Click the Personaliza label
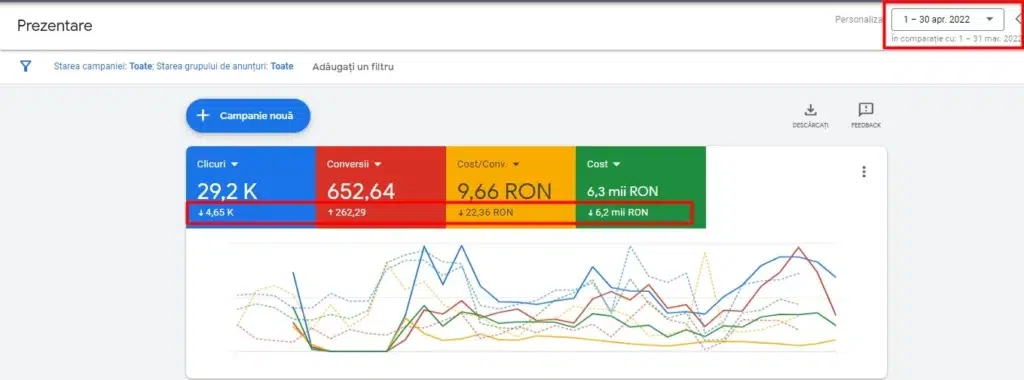1024x380 pixels. (859, 20)
